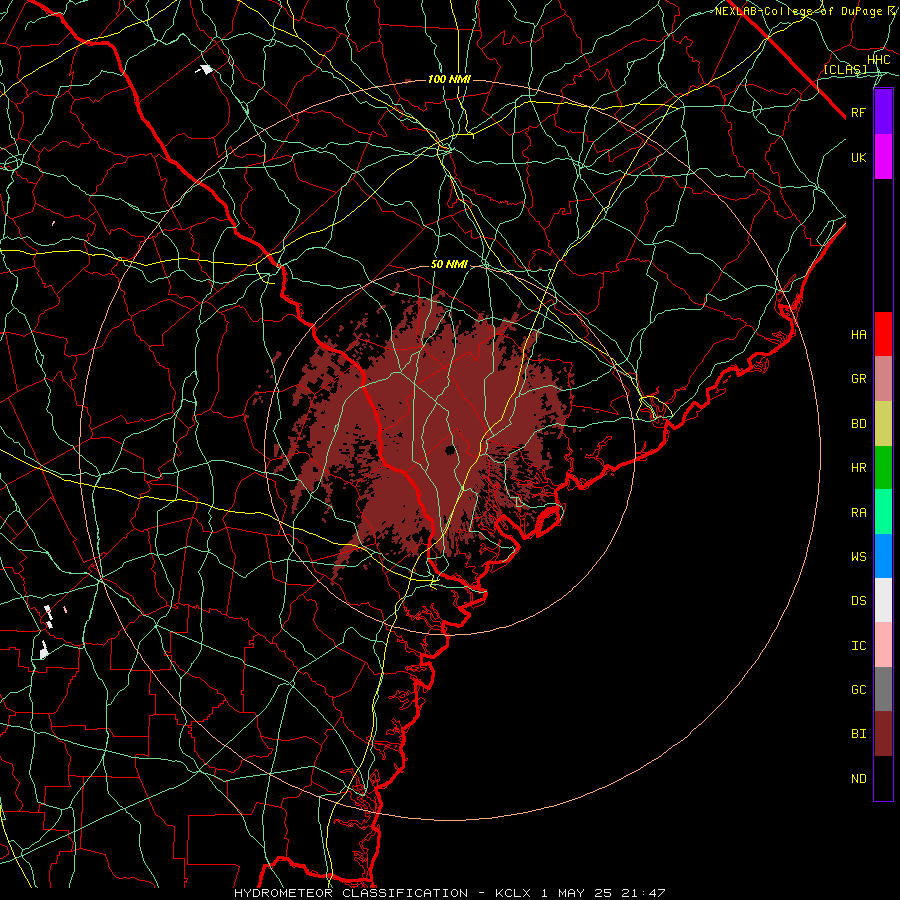
Task: Click the HHC product label
Action: coord(879,60)
